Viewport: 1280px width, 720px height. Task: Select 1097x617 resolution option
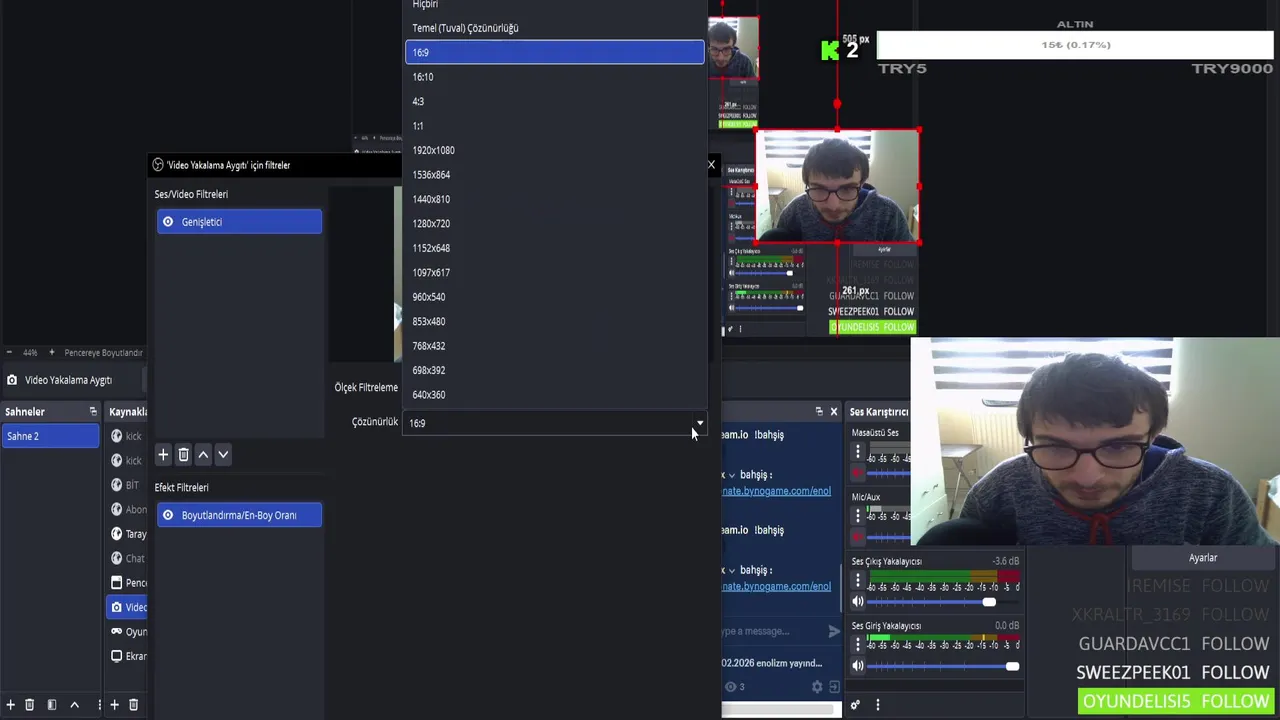coord(555,273)
